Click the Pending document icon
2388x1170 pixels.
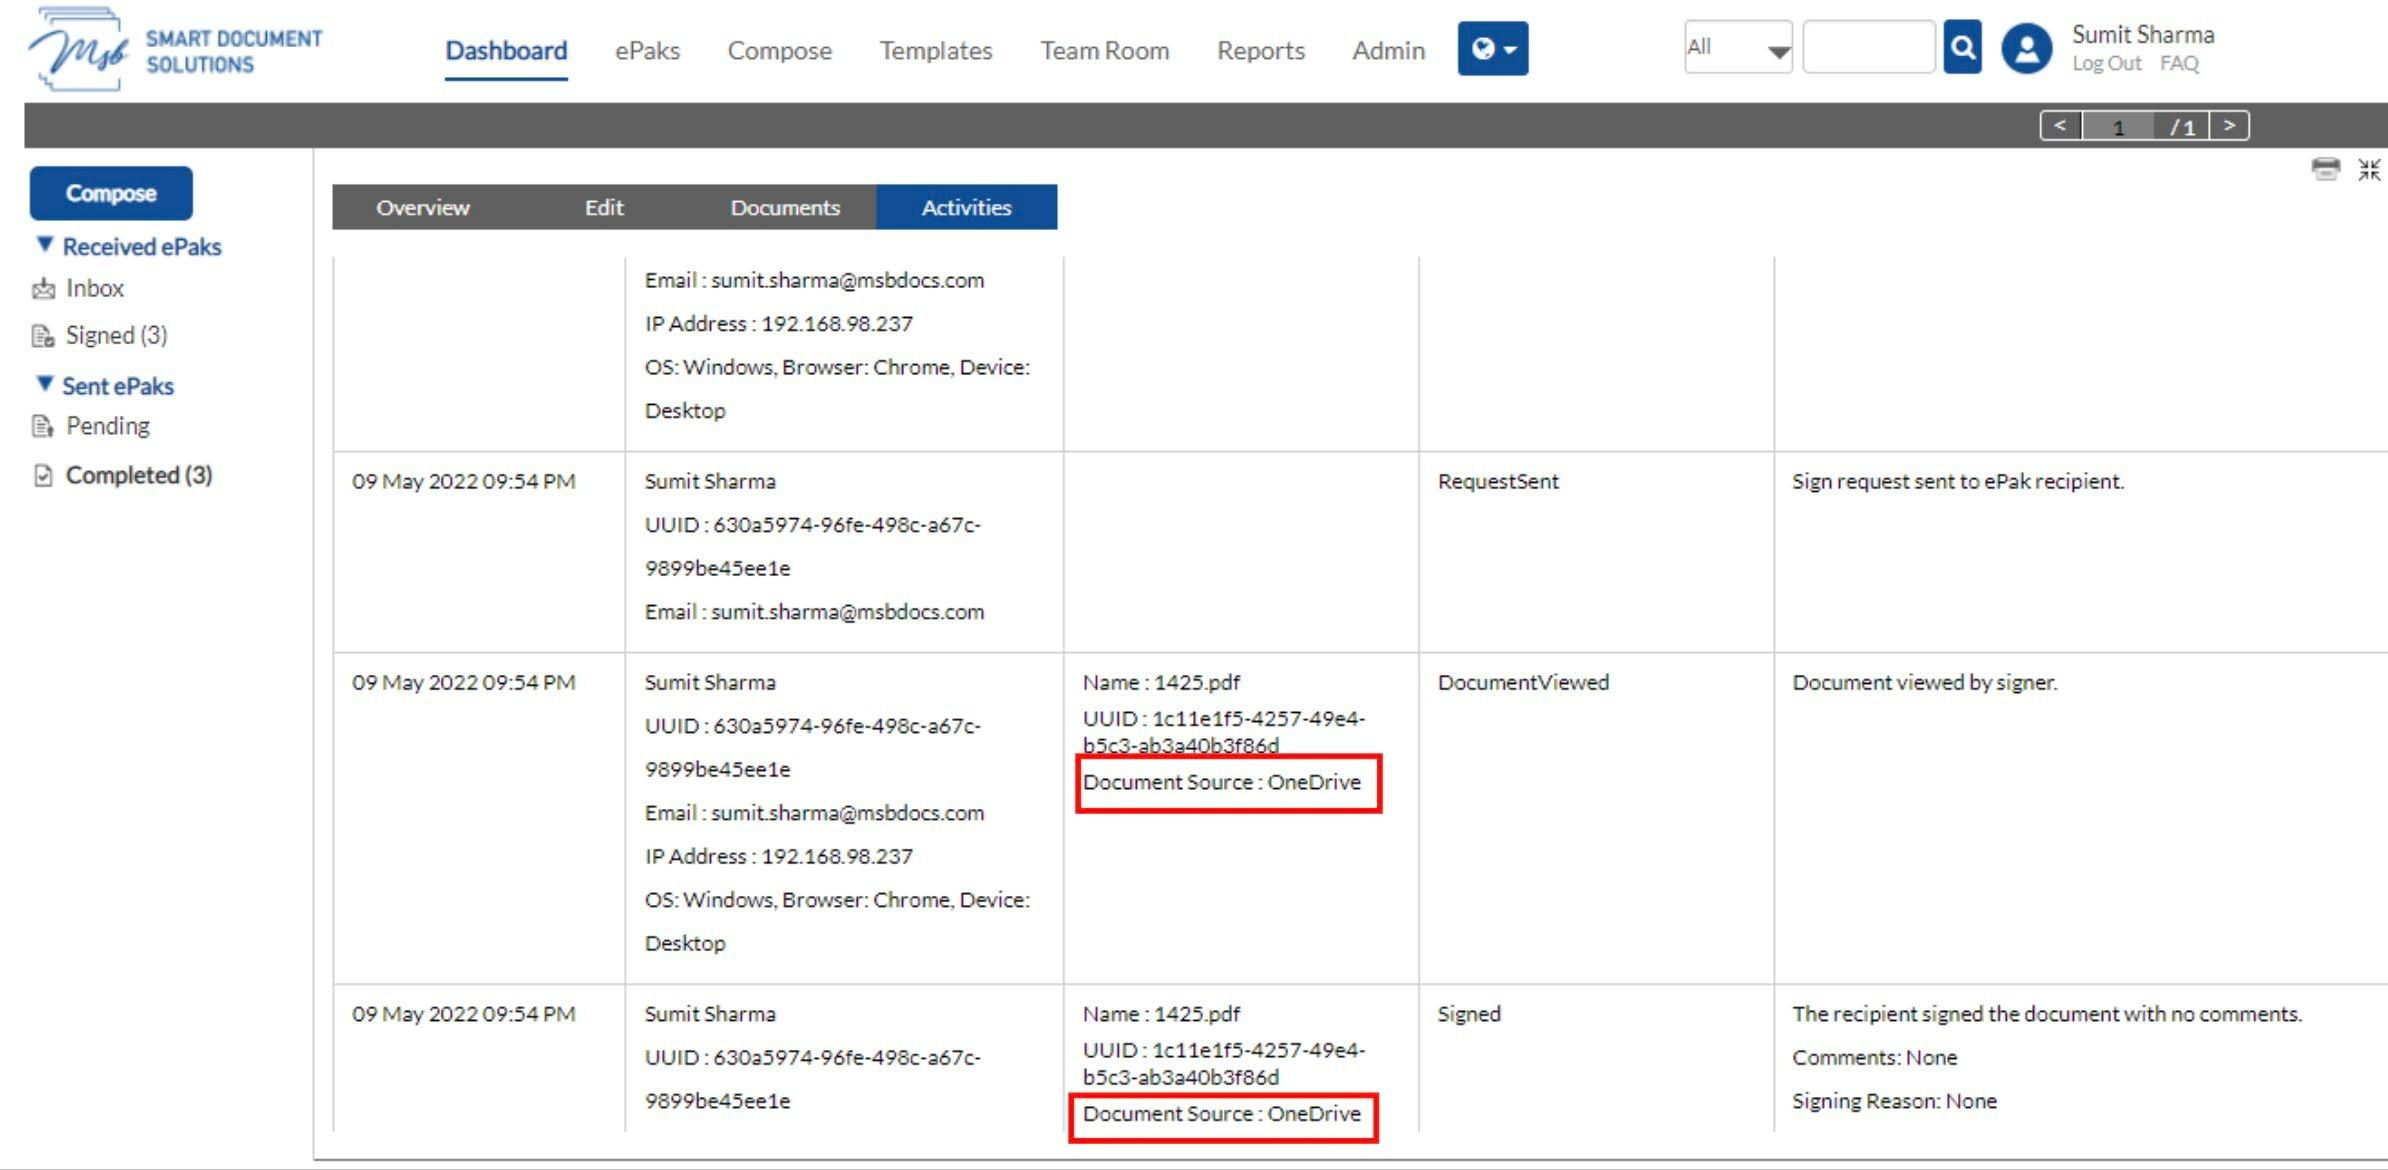(x=43, y=427)
